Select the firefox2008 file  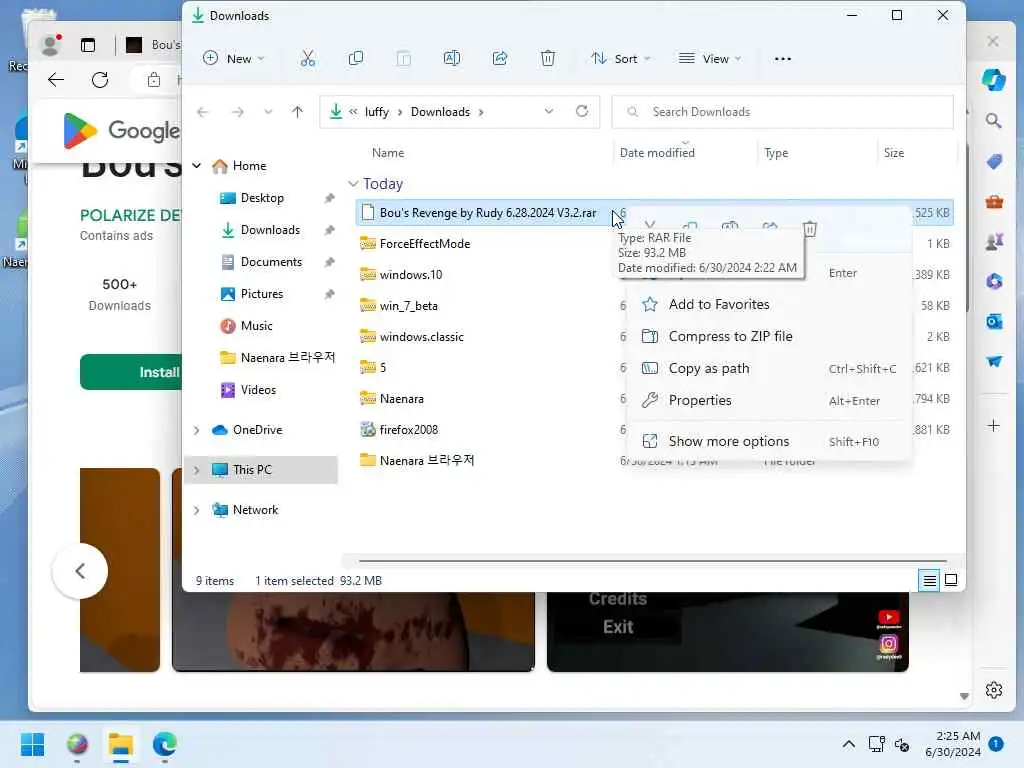pyautogui.click(x=409, y=430)
